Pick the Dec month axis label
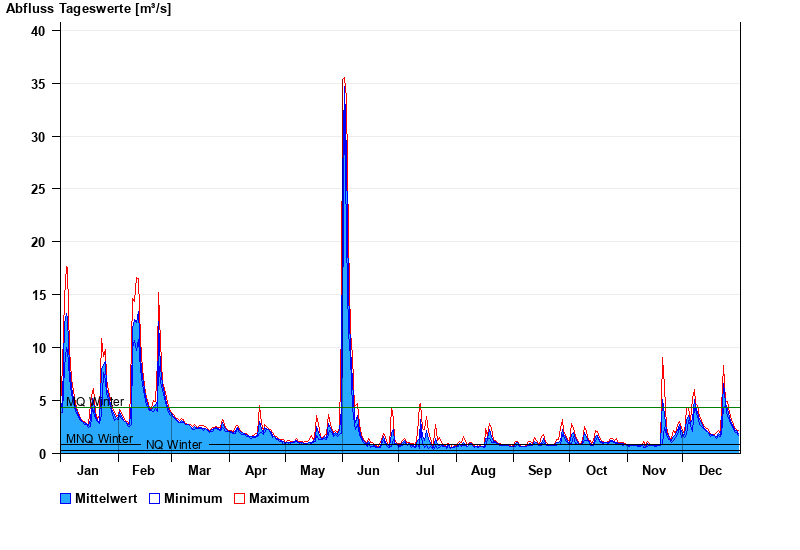Image resolution: width=800 pixels, height=550 pixels. pos(710,471)
